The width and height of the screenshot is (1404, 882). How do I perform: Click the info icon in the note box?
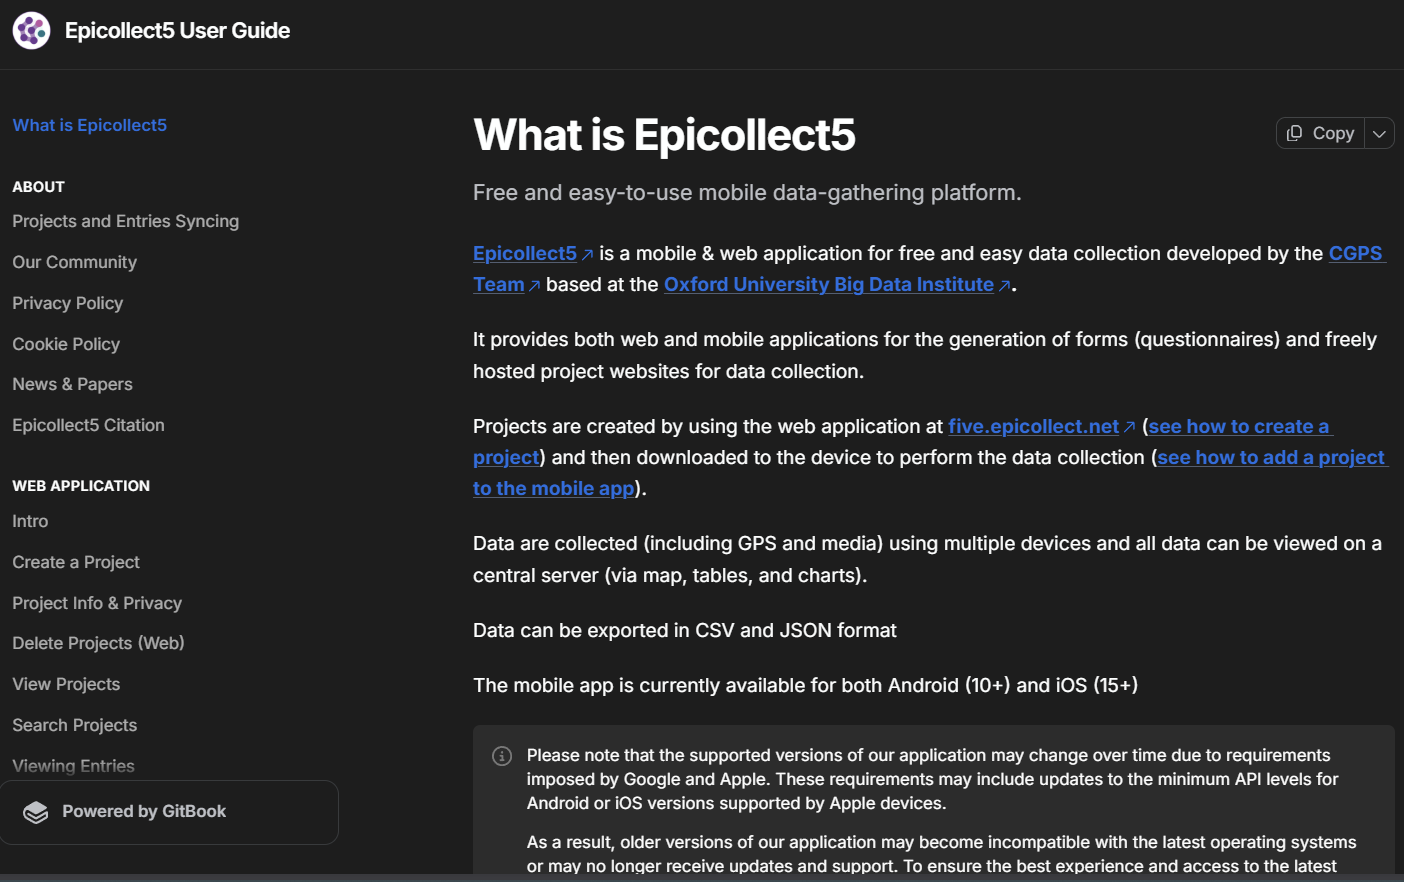(501, 756)
